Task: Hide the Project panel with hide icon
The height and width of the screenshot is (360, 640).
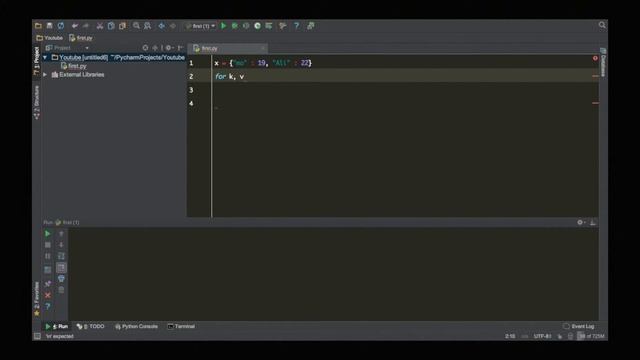Action: point(180,48)
